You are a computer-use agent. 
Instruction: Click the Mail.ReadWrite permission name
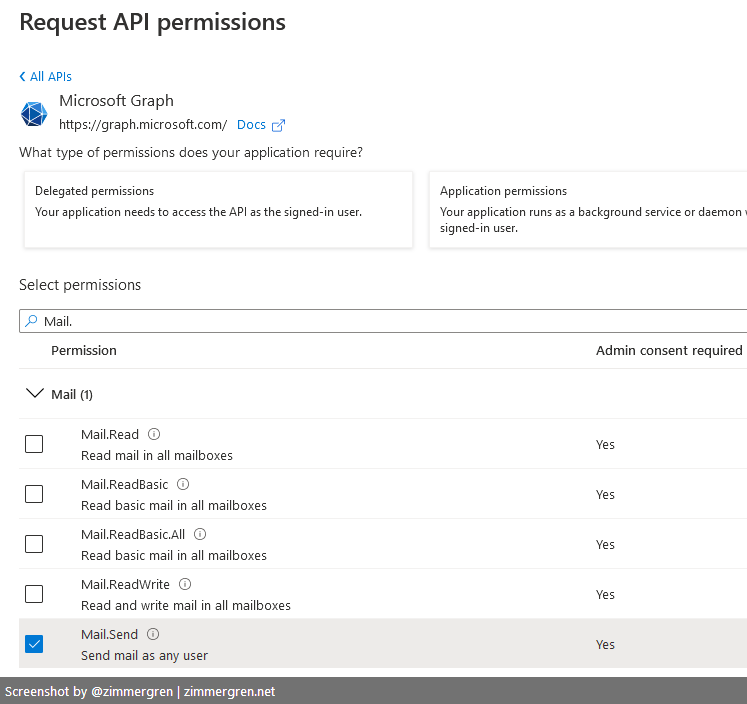tap(125, 584)
